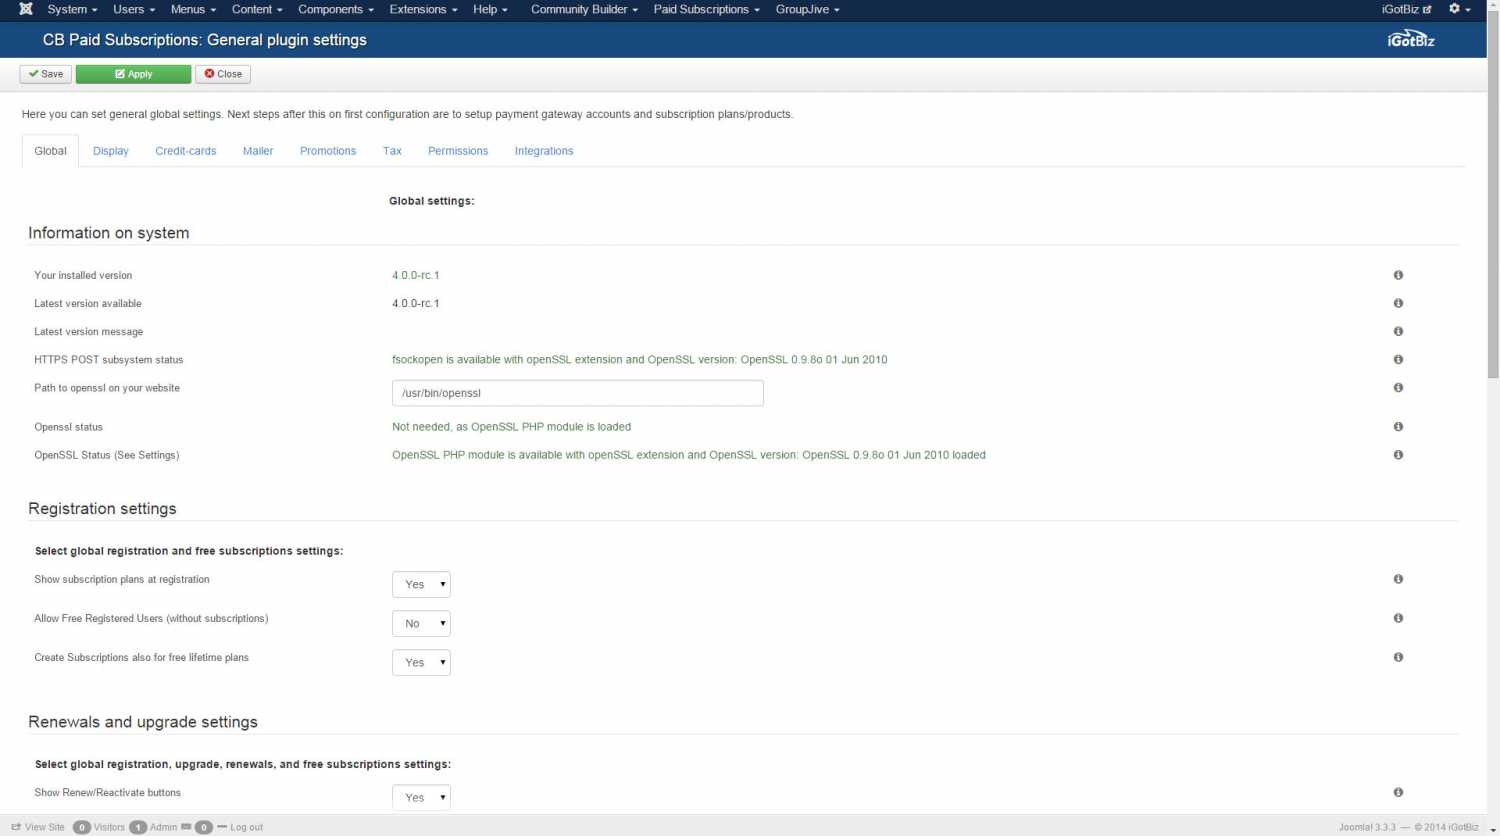Viewport: 1500px width, 836px height.
Task: Click the Information on system heading
Action: click(x=108, y=232)
